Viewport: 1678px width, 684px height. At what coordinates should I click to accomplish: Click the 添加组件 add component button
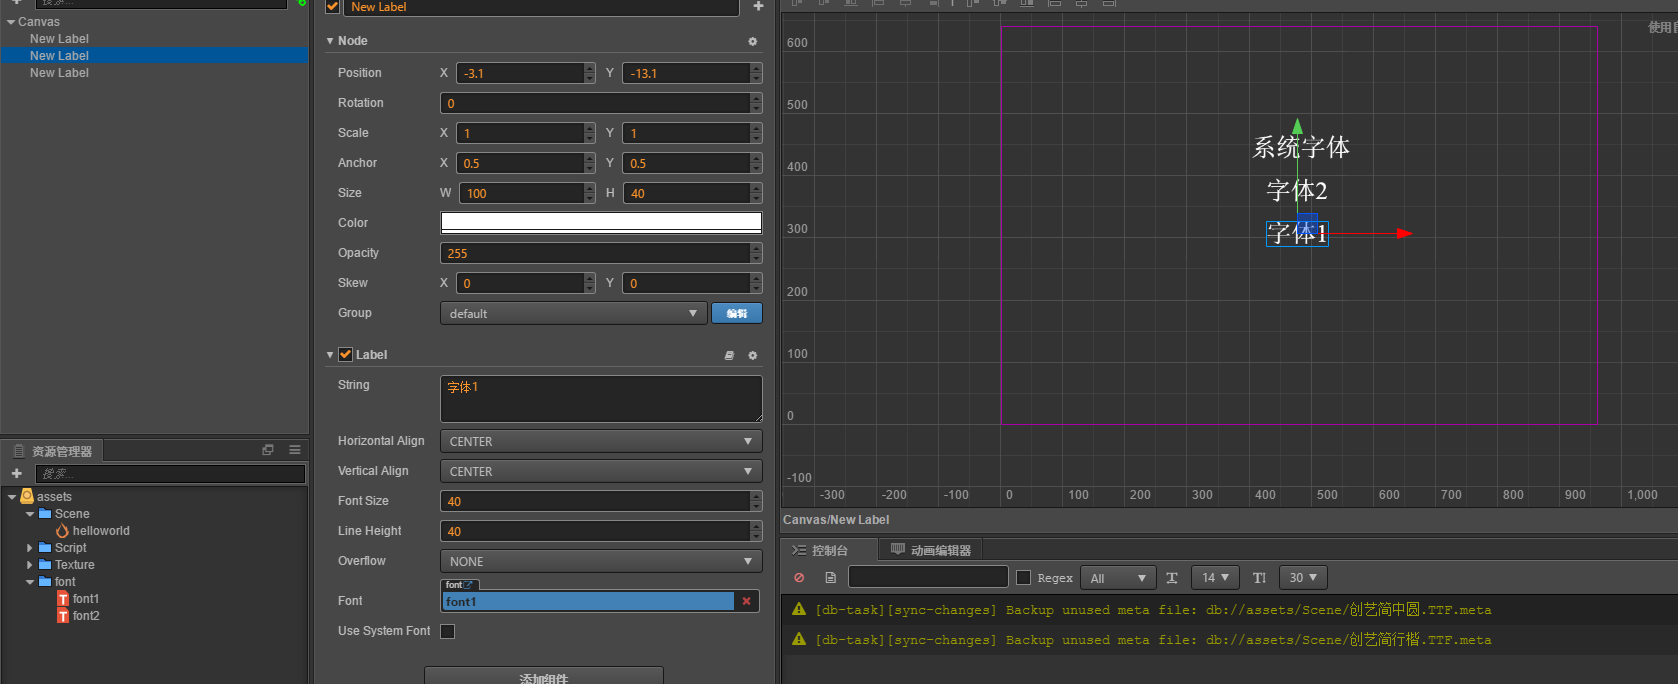tap(544, 676)
